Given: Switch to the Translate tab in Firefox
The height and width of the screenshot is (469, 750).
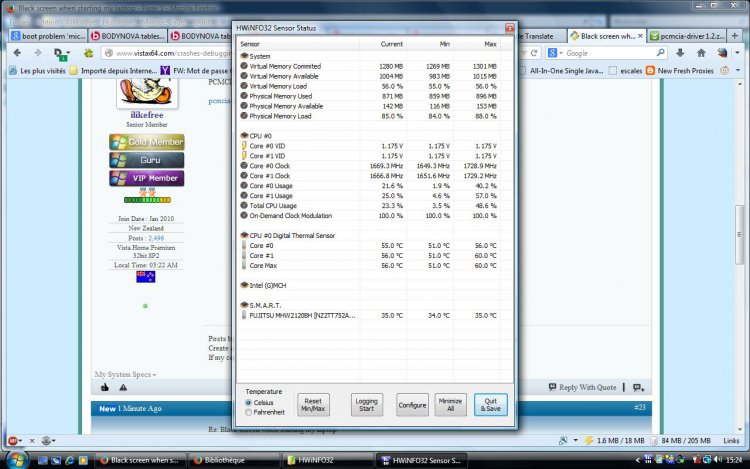Looking at the screenshot, I should (540, 36).
